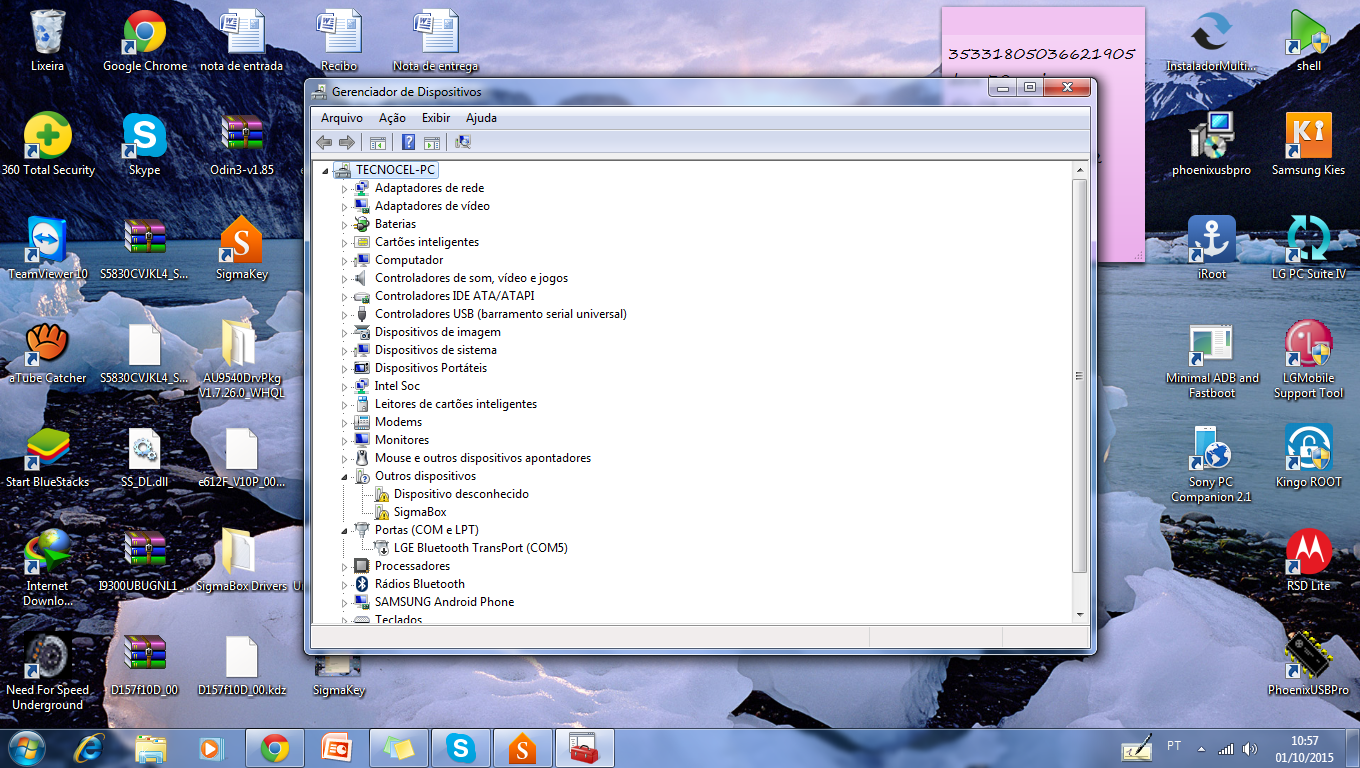1360x768 pixels.
Task: Toggle the show/hide action pane toolbar icon
Action: (432, 142)
